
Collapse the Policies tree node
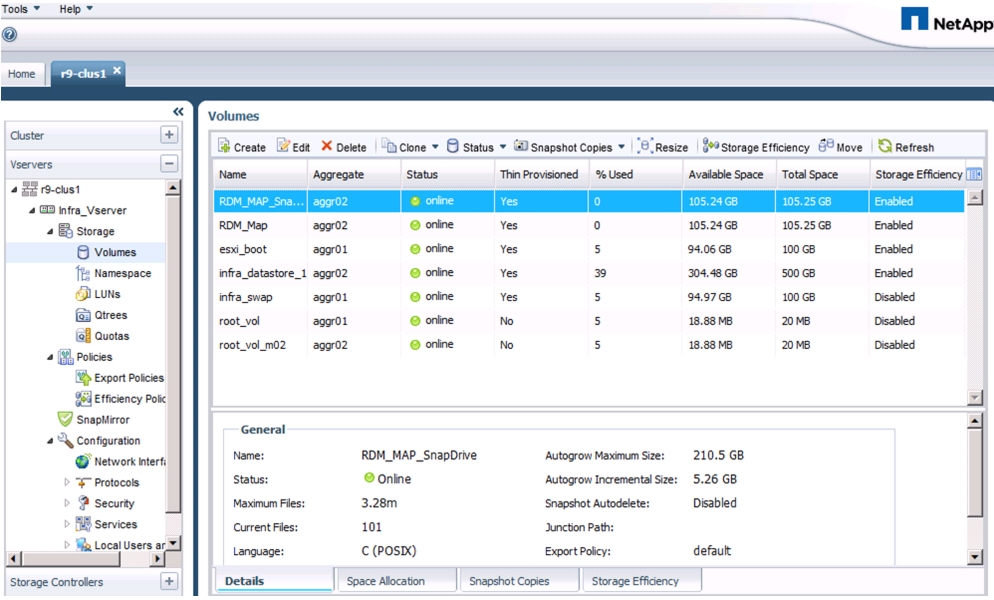(x=50, y=357)
